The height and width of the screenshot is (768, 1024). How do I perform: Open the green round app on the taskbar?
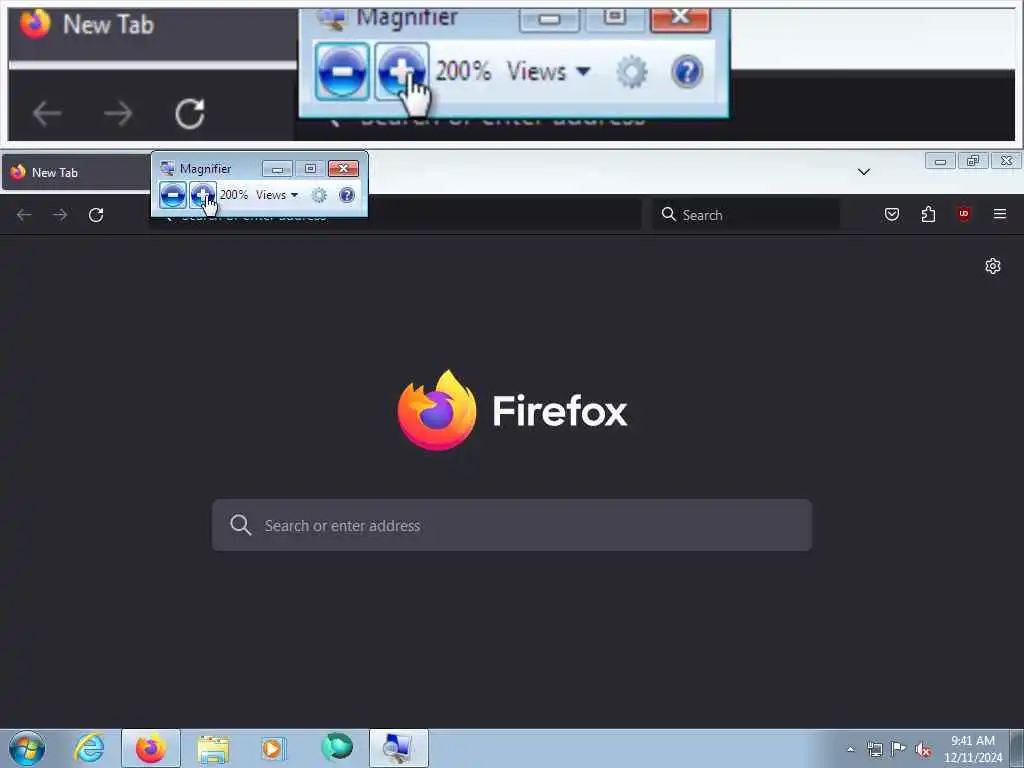(337, 747)
